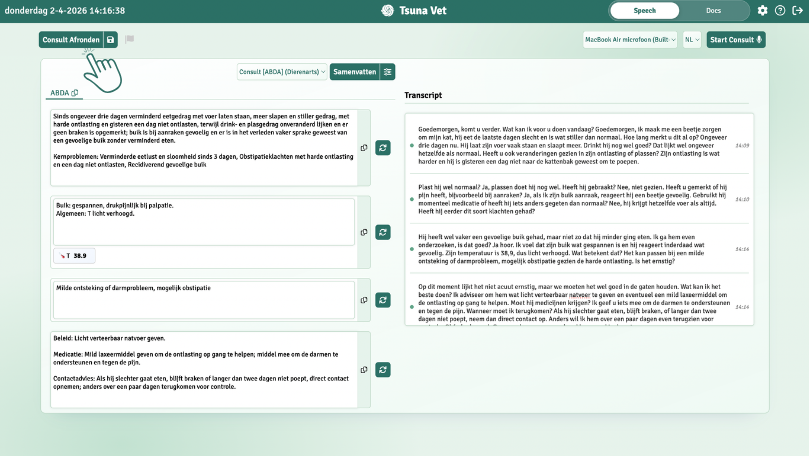The height and width of the screenshot is (456, 809).
Task: Select the ABDA tab
Action: pos(60,93)
